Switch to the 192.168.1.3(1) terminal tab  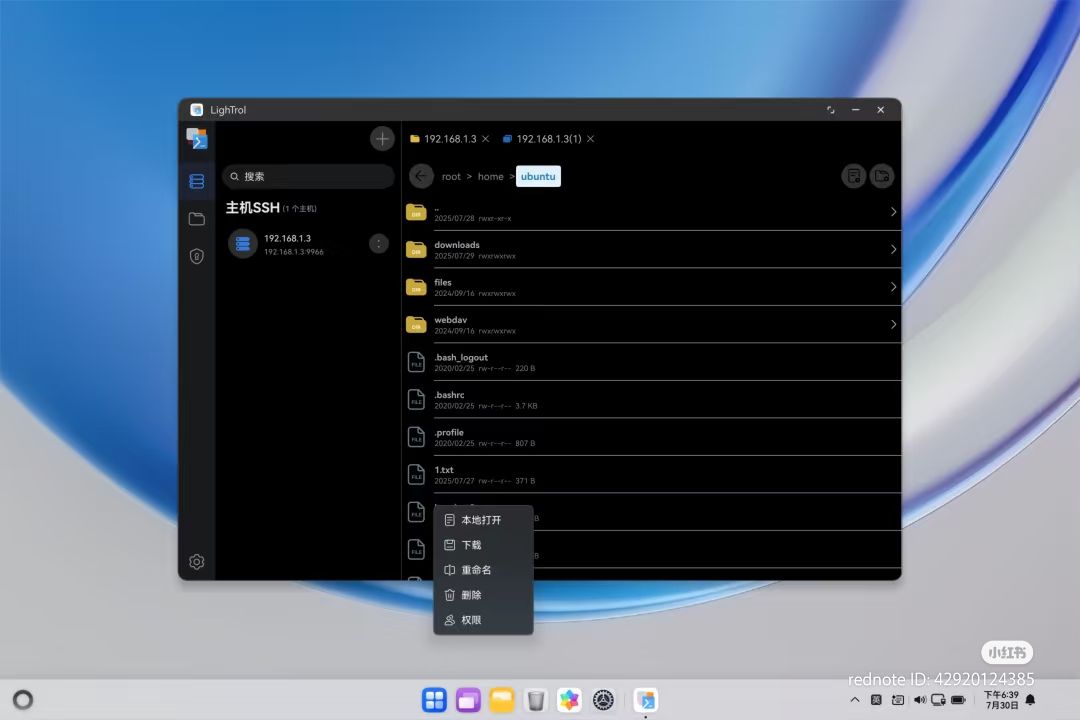tap(542, 139)
